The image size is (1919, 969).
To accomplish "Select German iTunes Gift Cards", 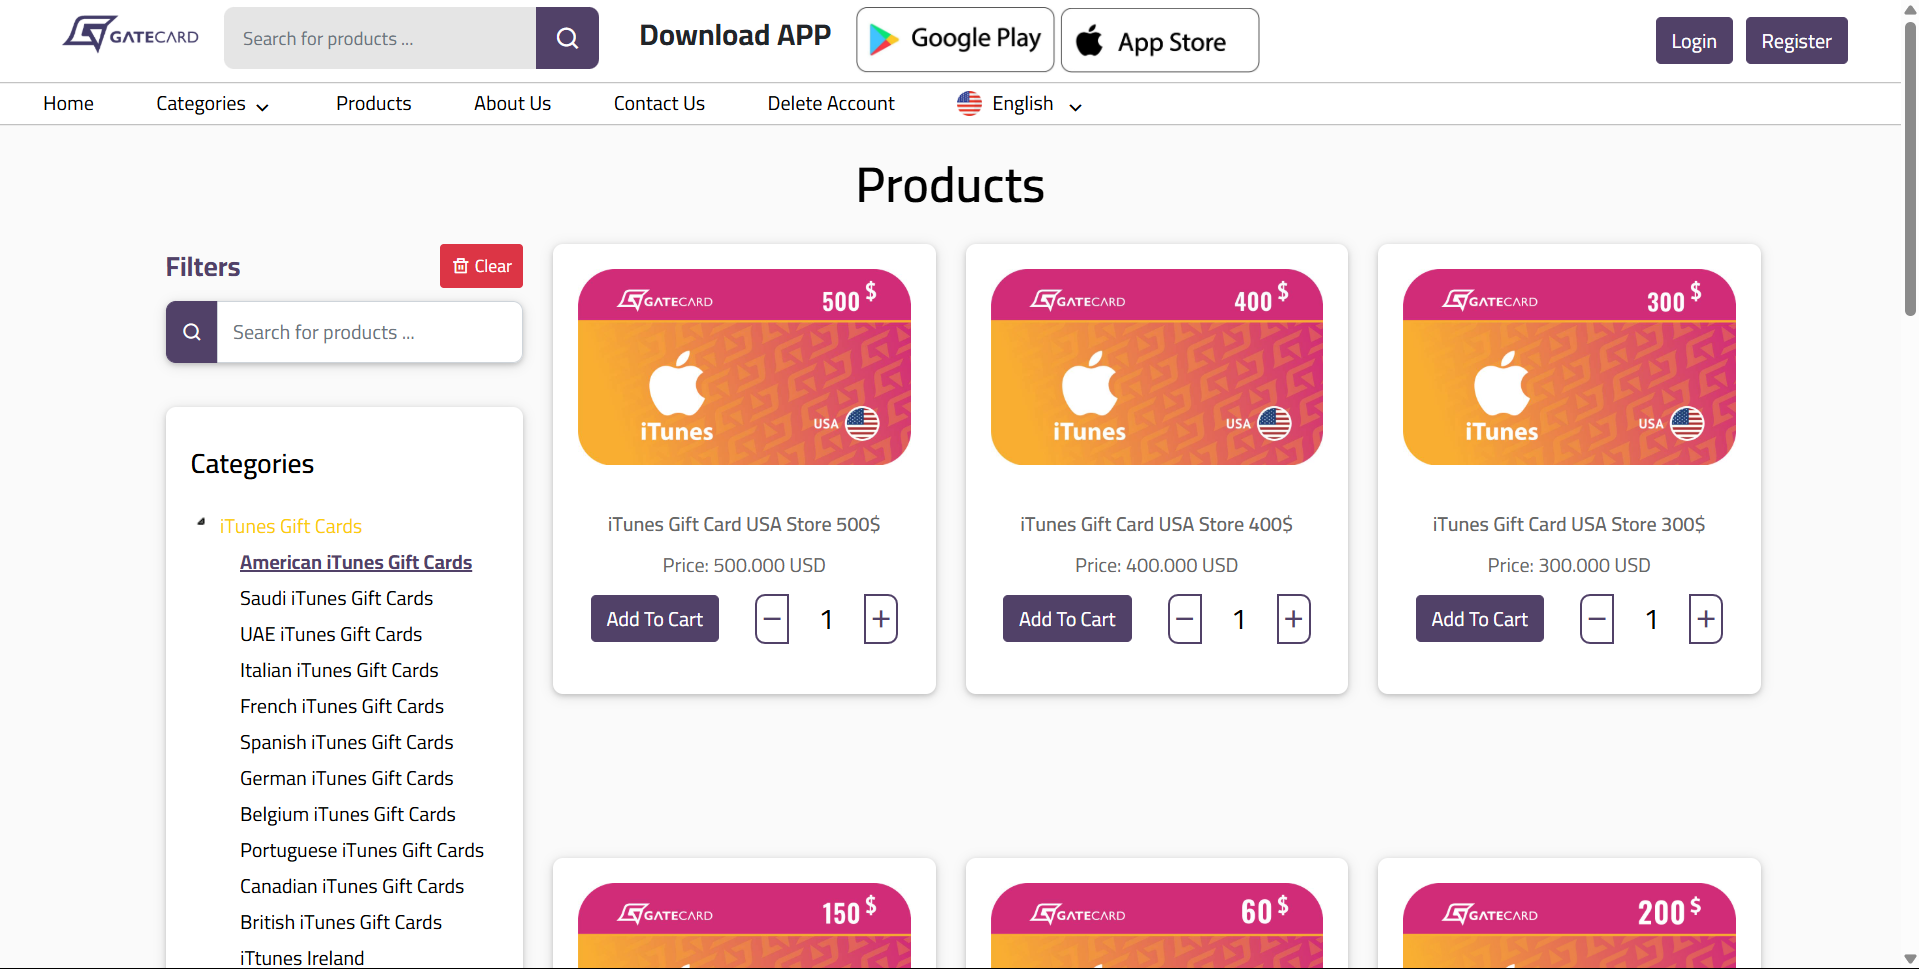I will [347, 778].
